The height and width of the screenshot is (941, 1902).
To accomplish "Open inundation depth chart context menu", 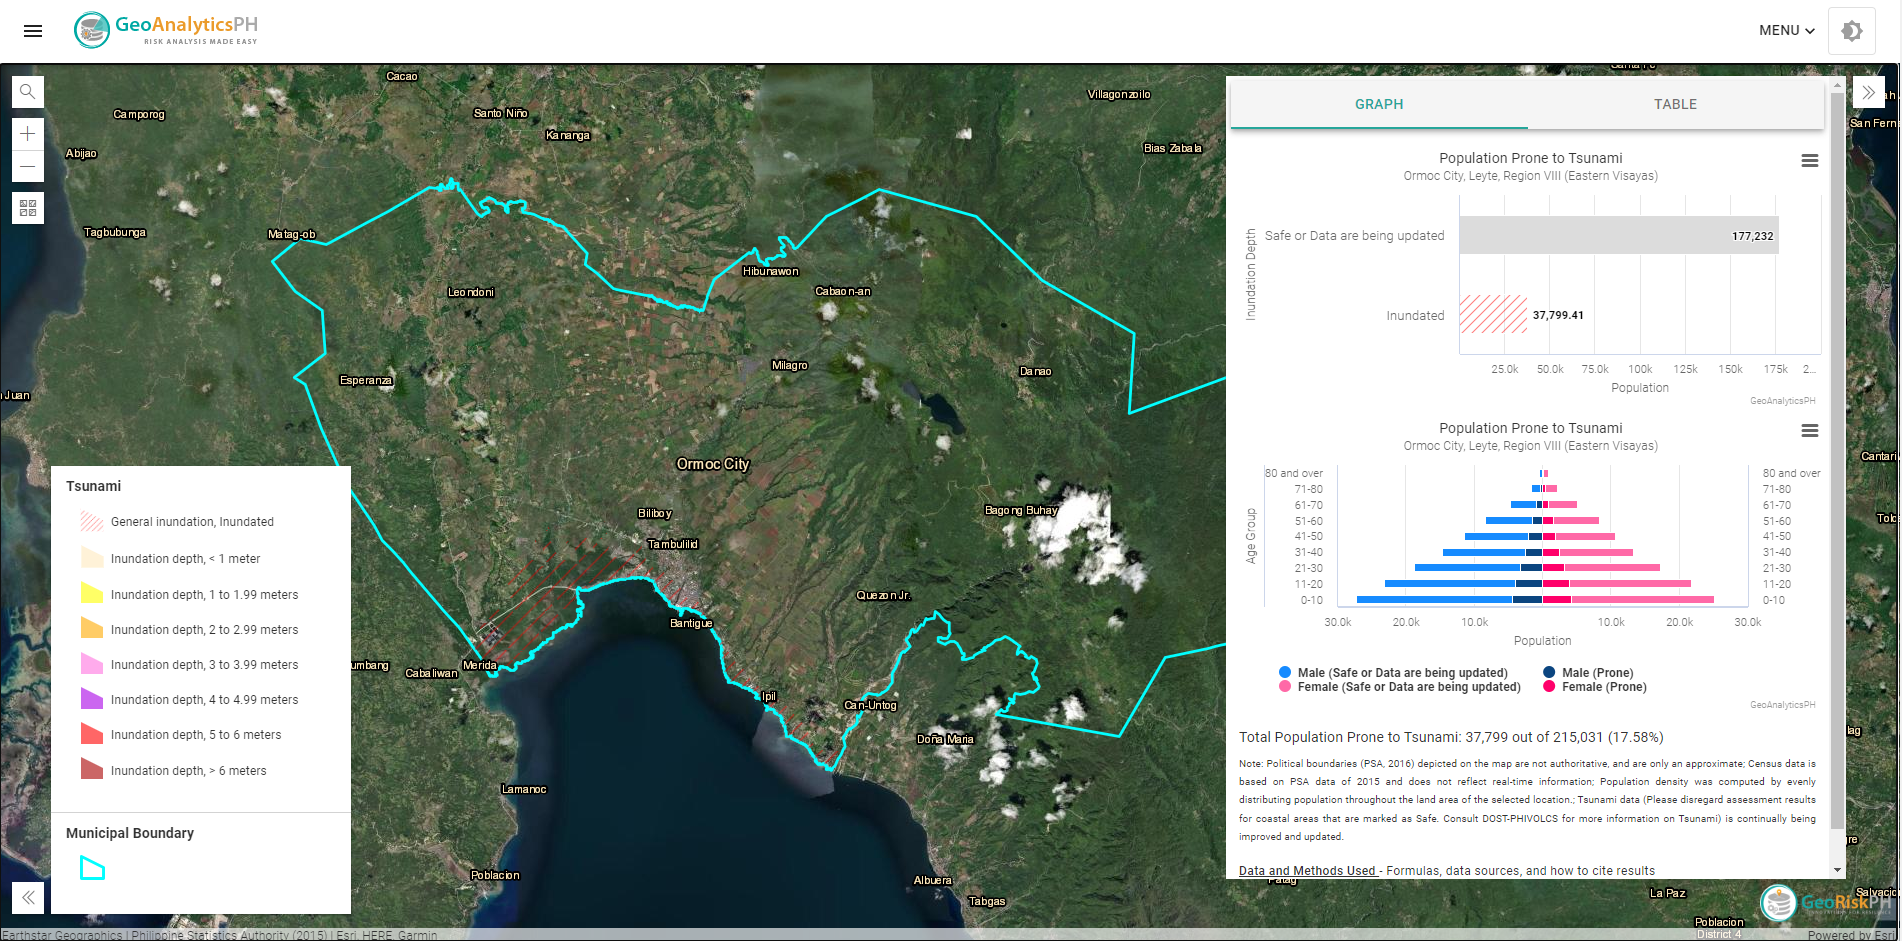I will point(1809,161).
